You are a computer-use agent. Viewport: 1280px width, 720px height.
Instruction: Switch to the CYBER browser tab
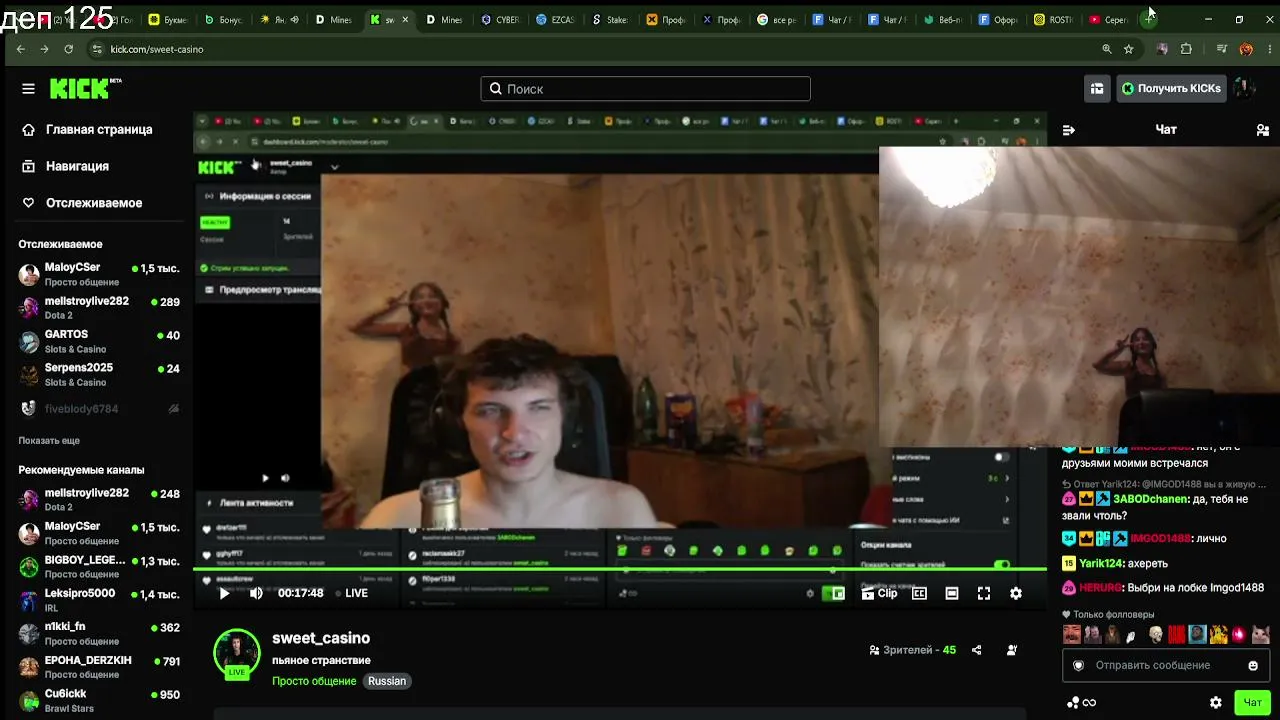pyautogui.click(x=500, y=19)
